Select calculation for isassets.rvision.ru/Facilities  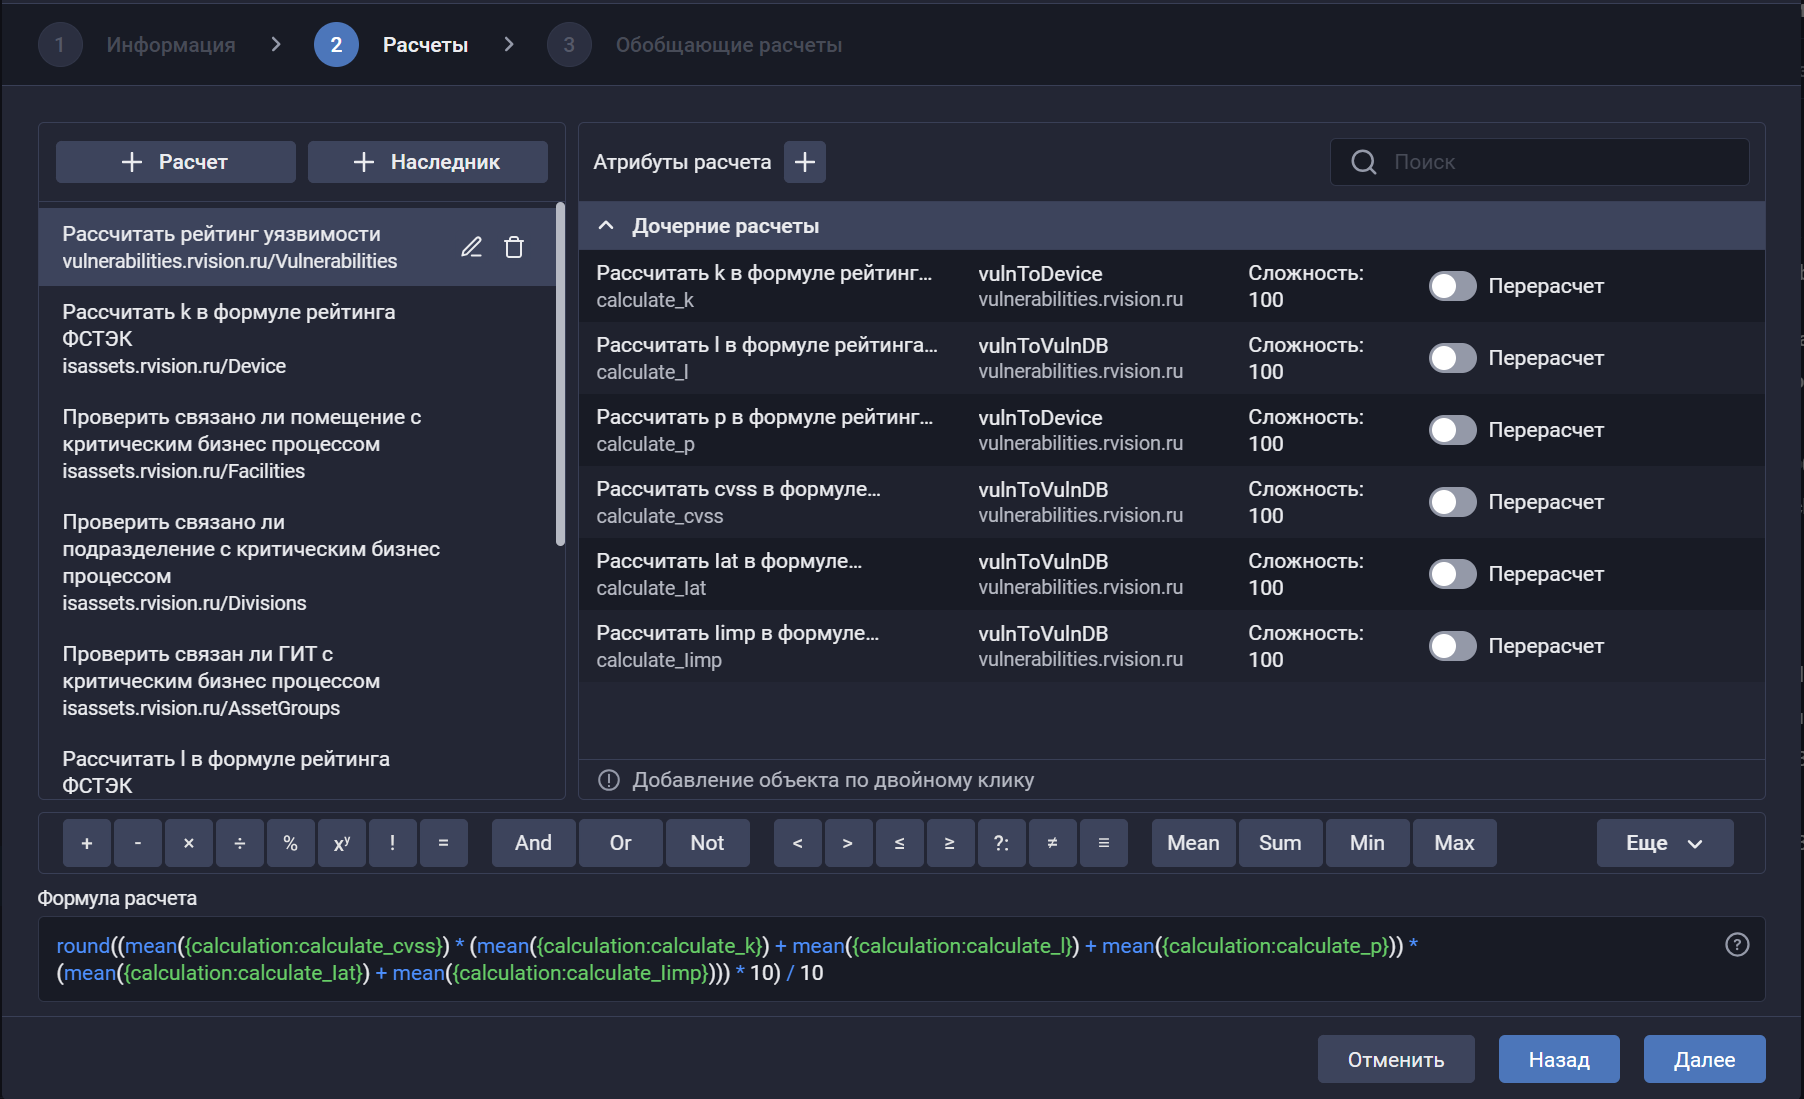point(241,444)
